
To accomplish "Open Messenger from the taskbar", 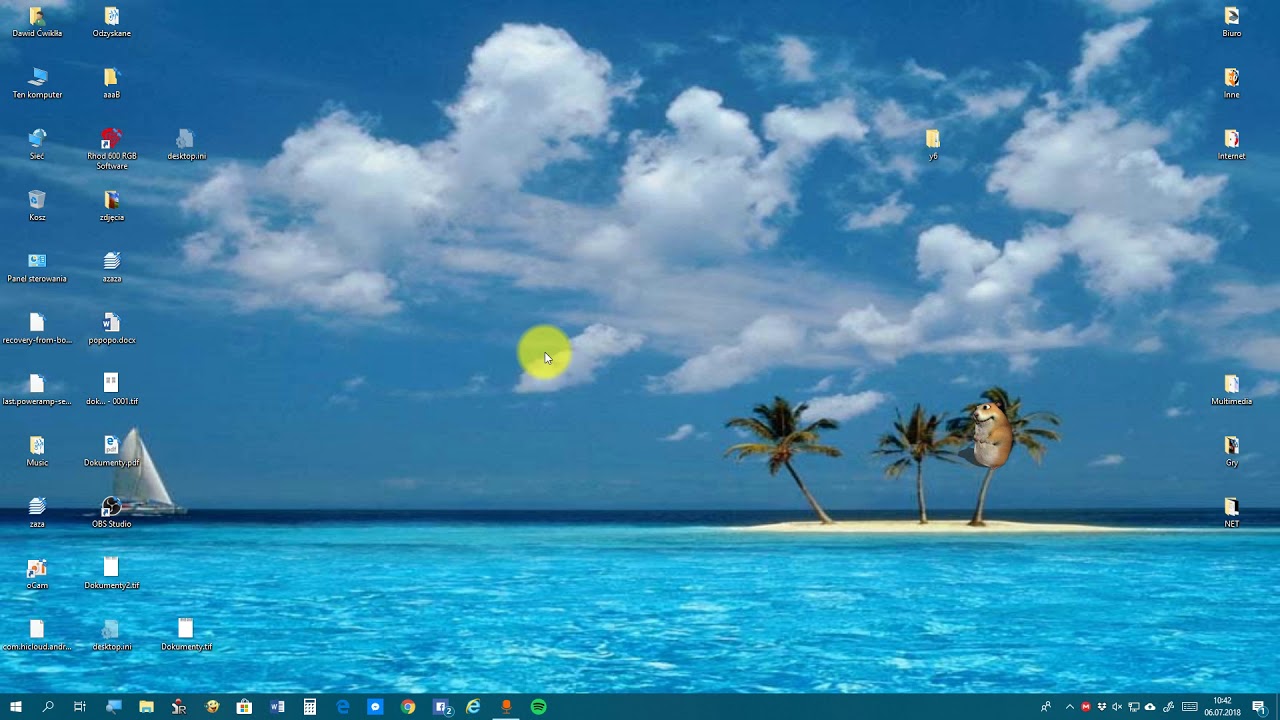I will pyautogui.click(x=375, y=707).
